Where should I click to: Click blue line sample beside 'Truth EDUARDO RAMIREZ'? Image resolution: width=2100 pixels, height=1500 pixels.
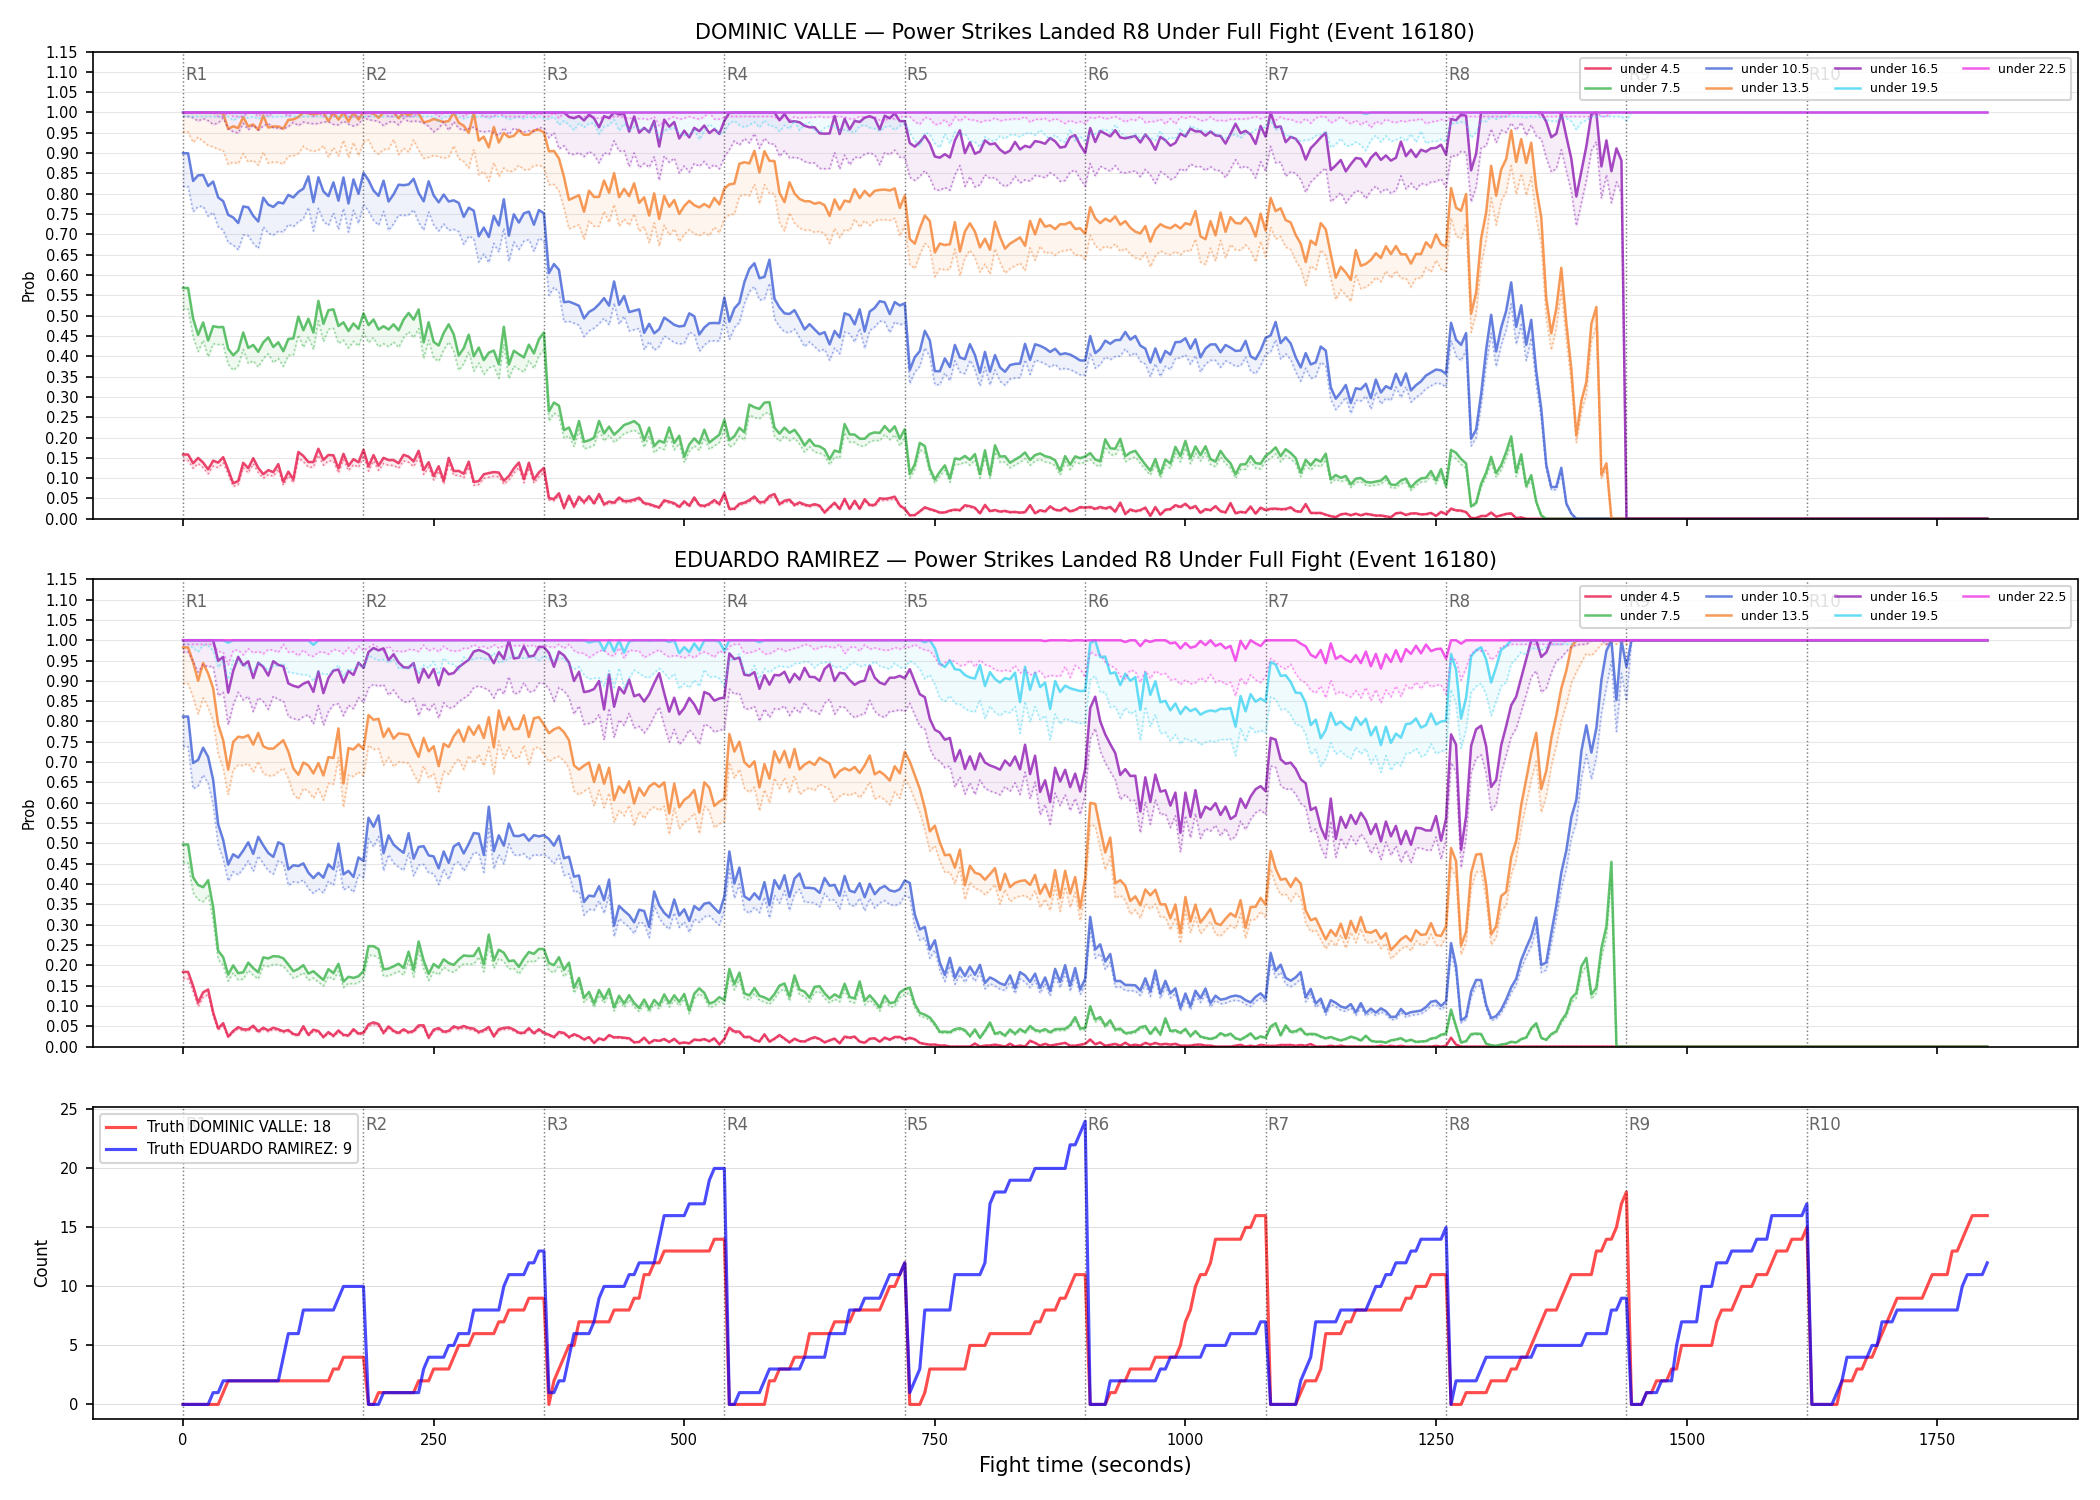pos(121,1149)
